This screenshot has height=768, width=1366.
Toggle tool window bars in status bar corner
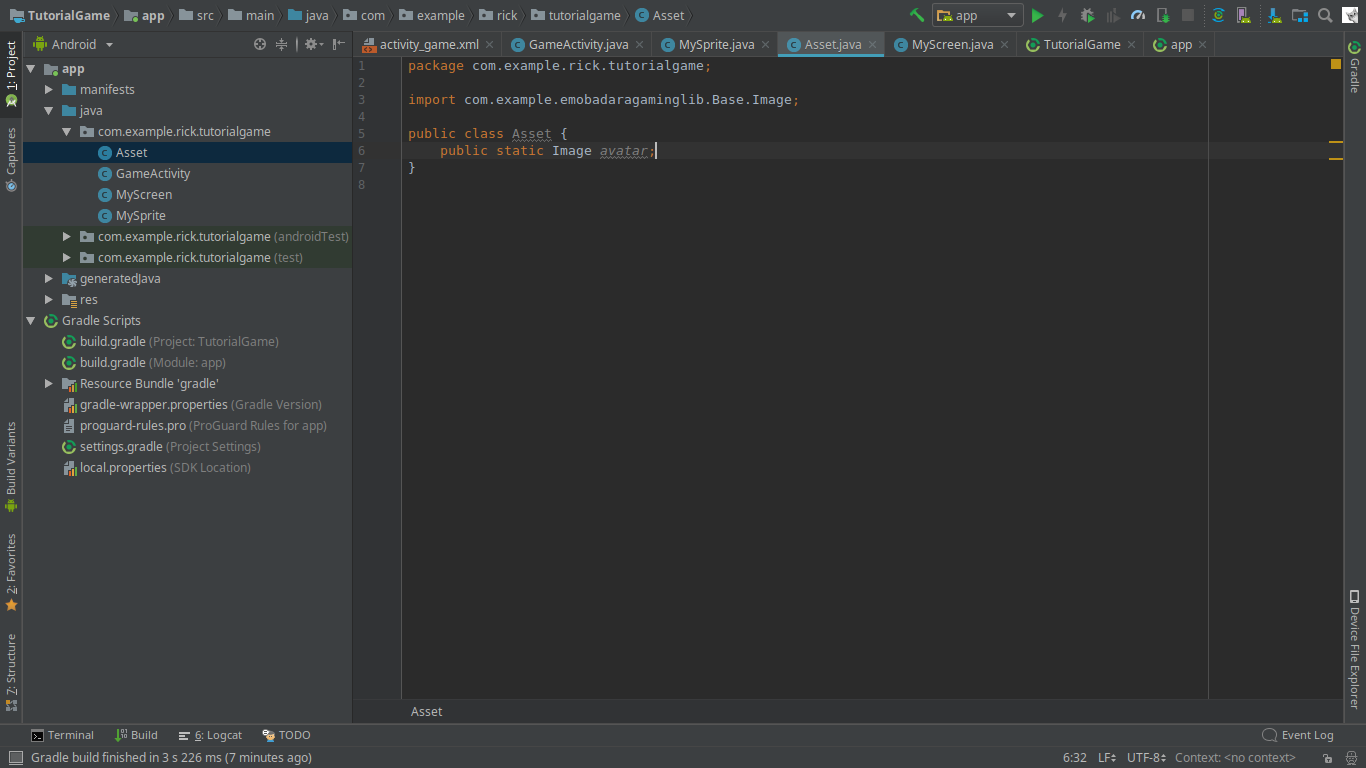coord(15,758)
